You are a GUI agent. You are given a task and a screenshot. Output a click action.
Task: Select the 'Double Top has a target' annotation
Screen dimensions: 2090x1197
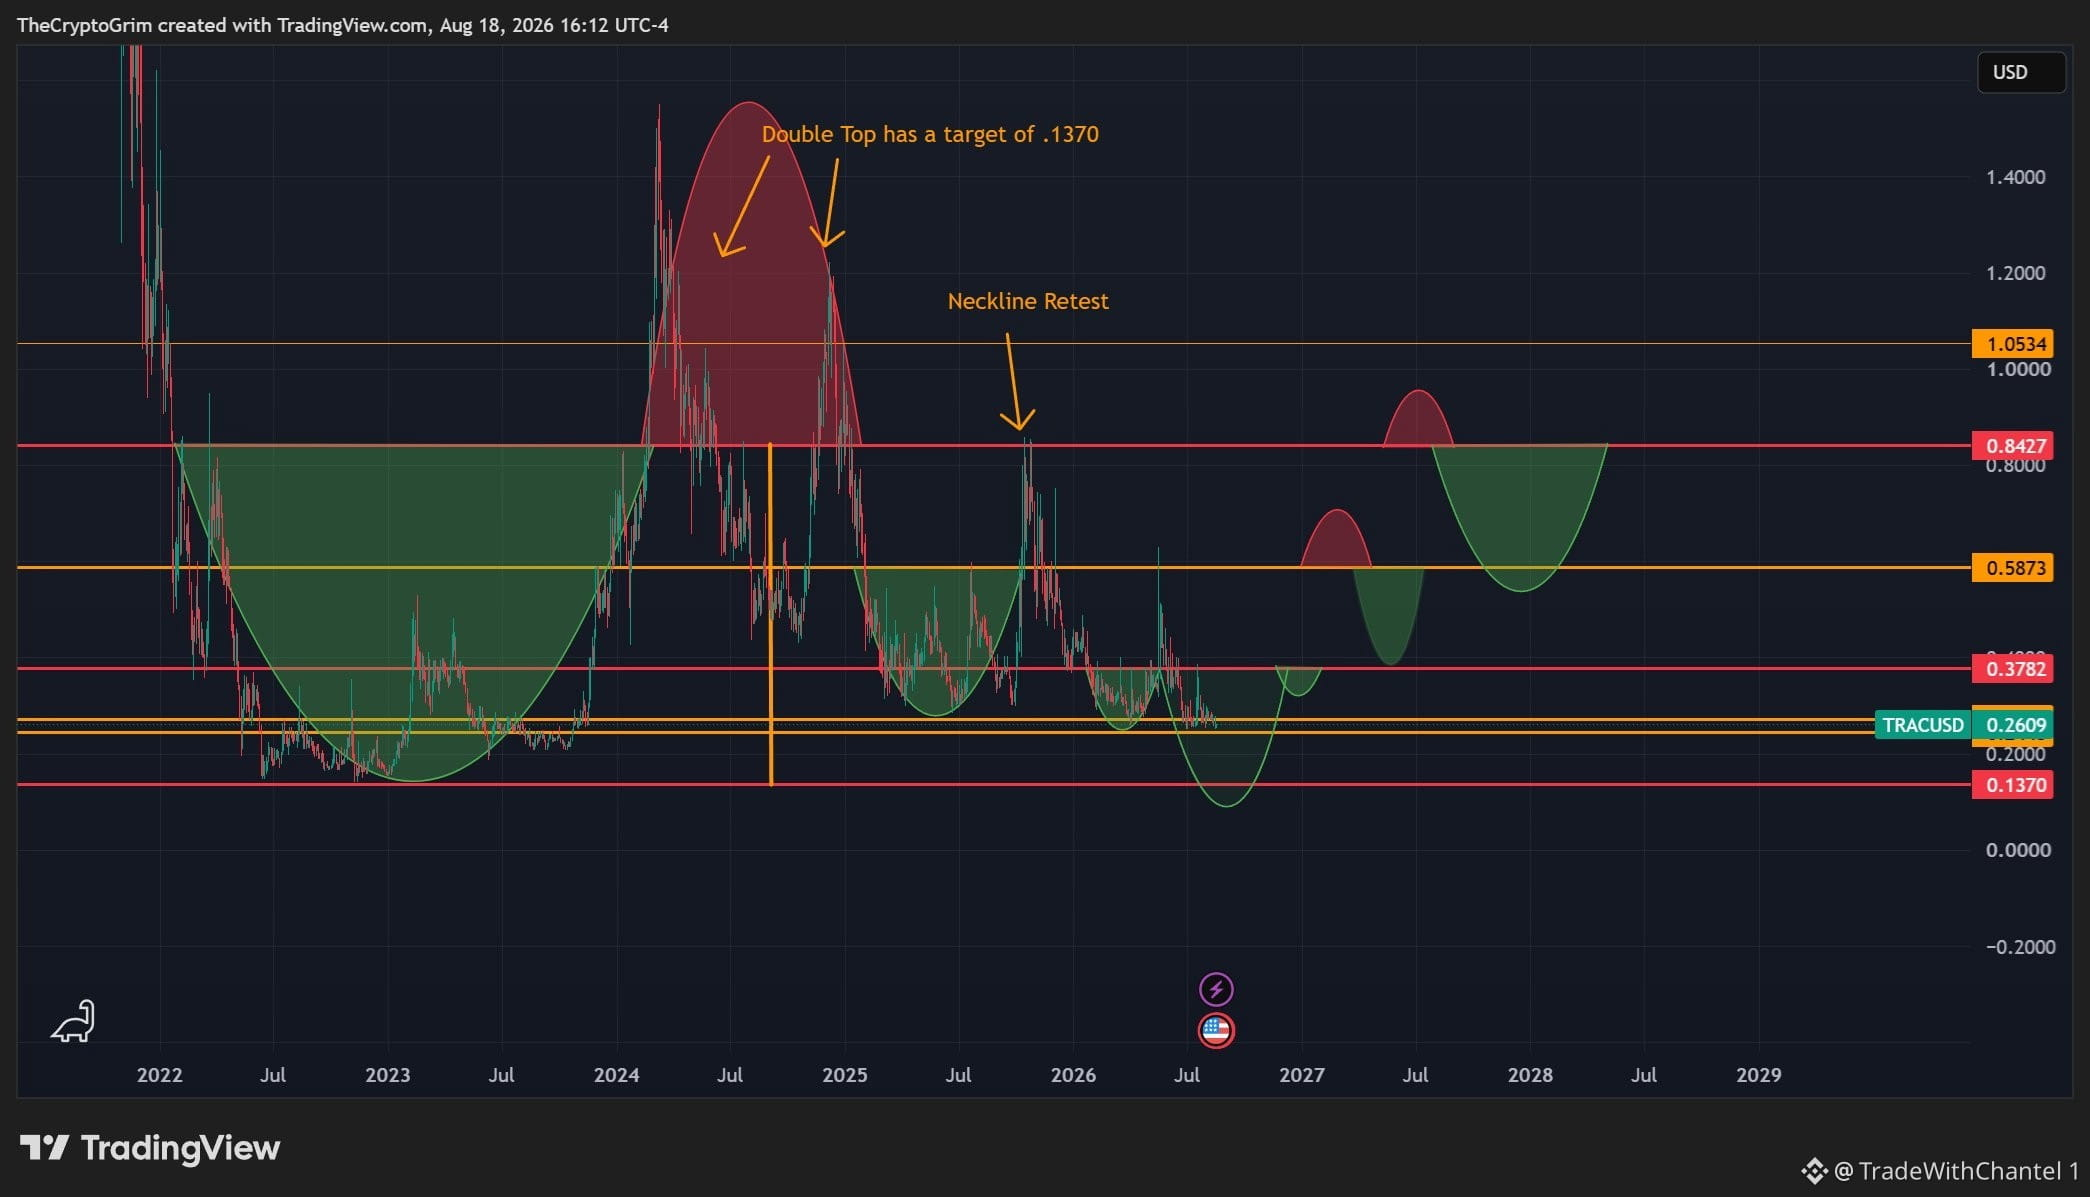tap(930, 134)
